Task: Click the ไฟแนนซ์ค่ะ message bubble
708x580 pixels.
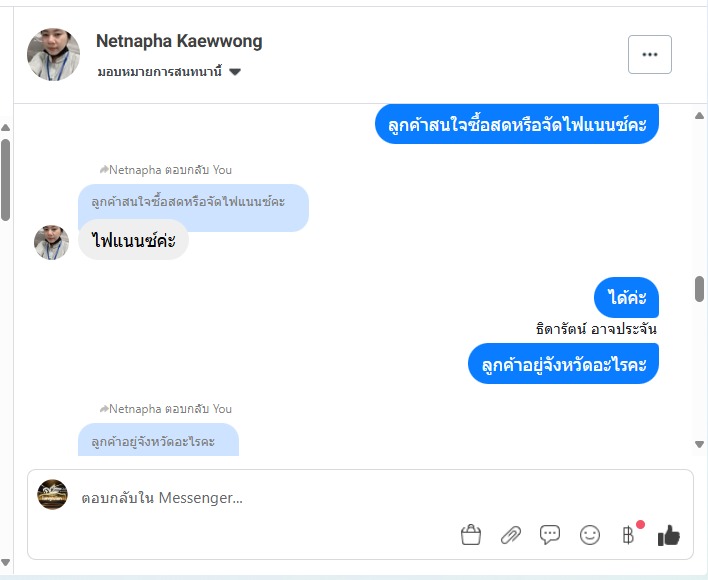Action: pyautogui.click(x=133, y=240)
